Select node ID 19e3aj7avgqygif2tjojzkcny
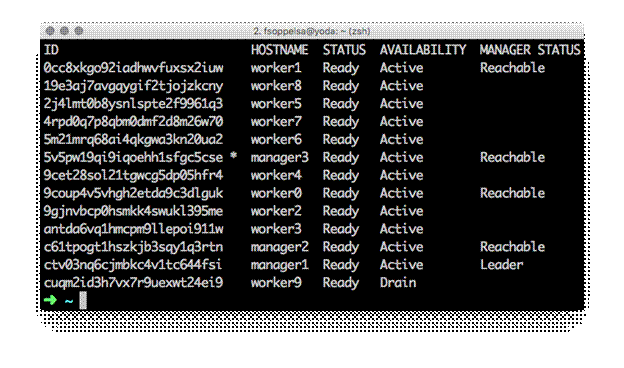 (x=134, y=86)
